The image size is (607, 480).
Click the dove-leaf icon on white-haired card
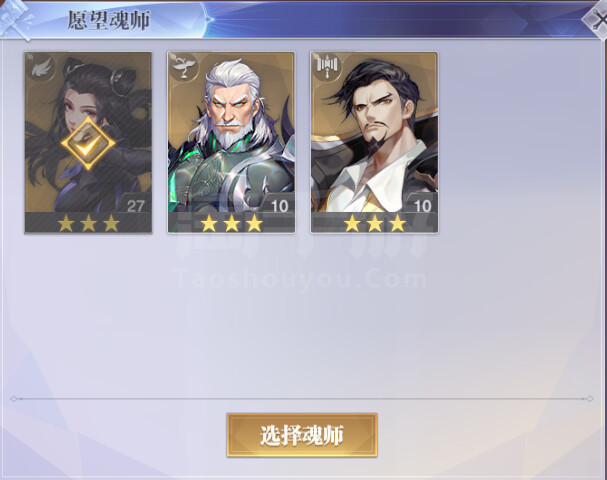[183, 67]
